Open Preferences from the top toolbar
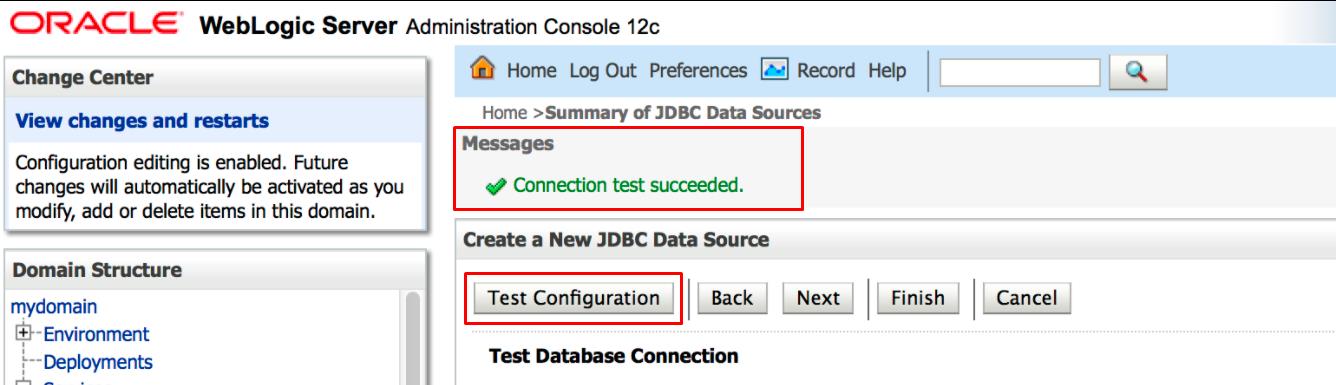Image resolution: width=1336 pixels, height=385 pixels. (698, 71)
